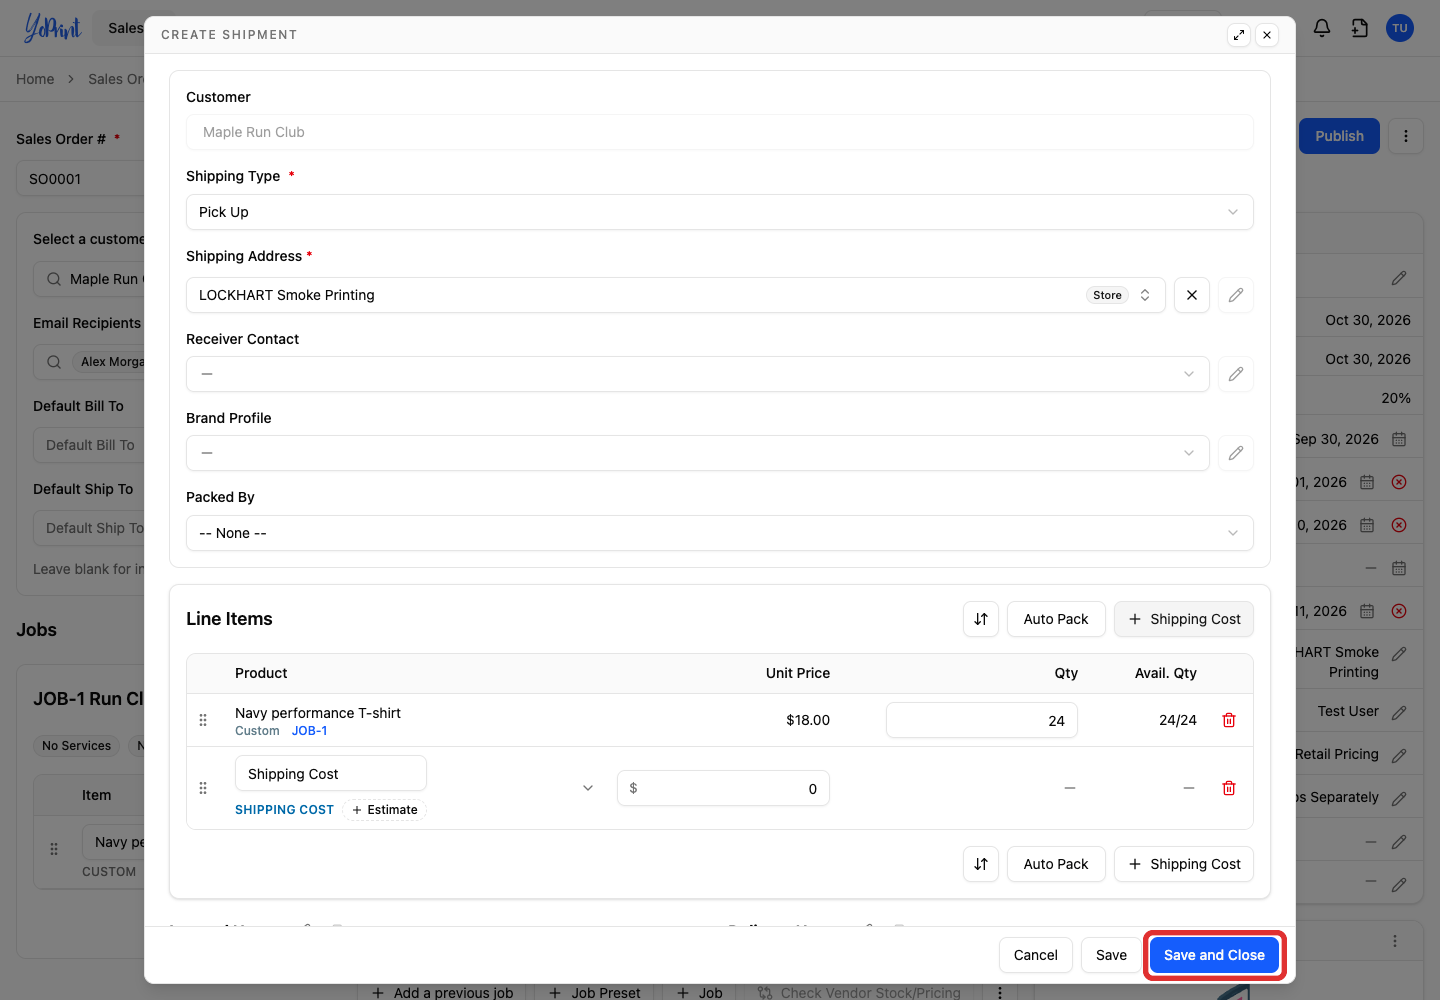Open the JOB-1 link under the T-shirt

point(310,731)
